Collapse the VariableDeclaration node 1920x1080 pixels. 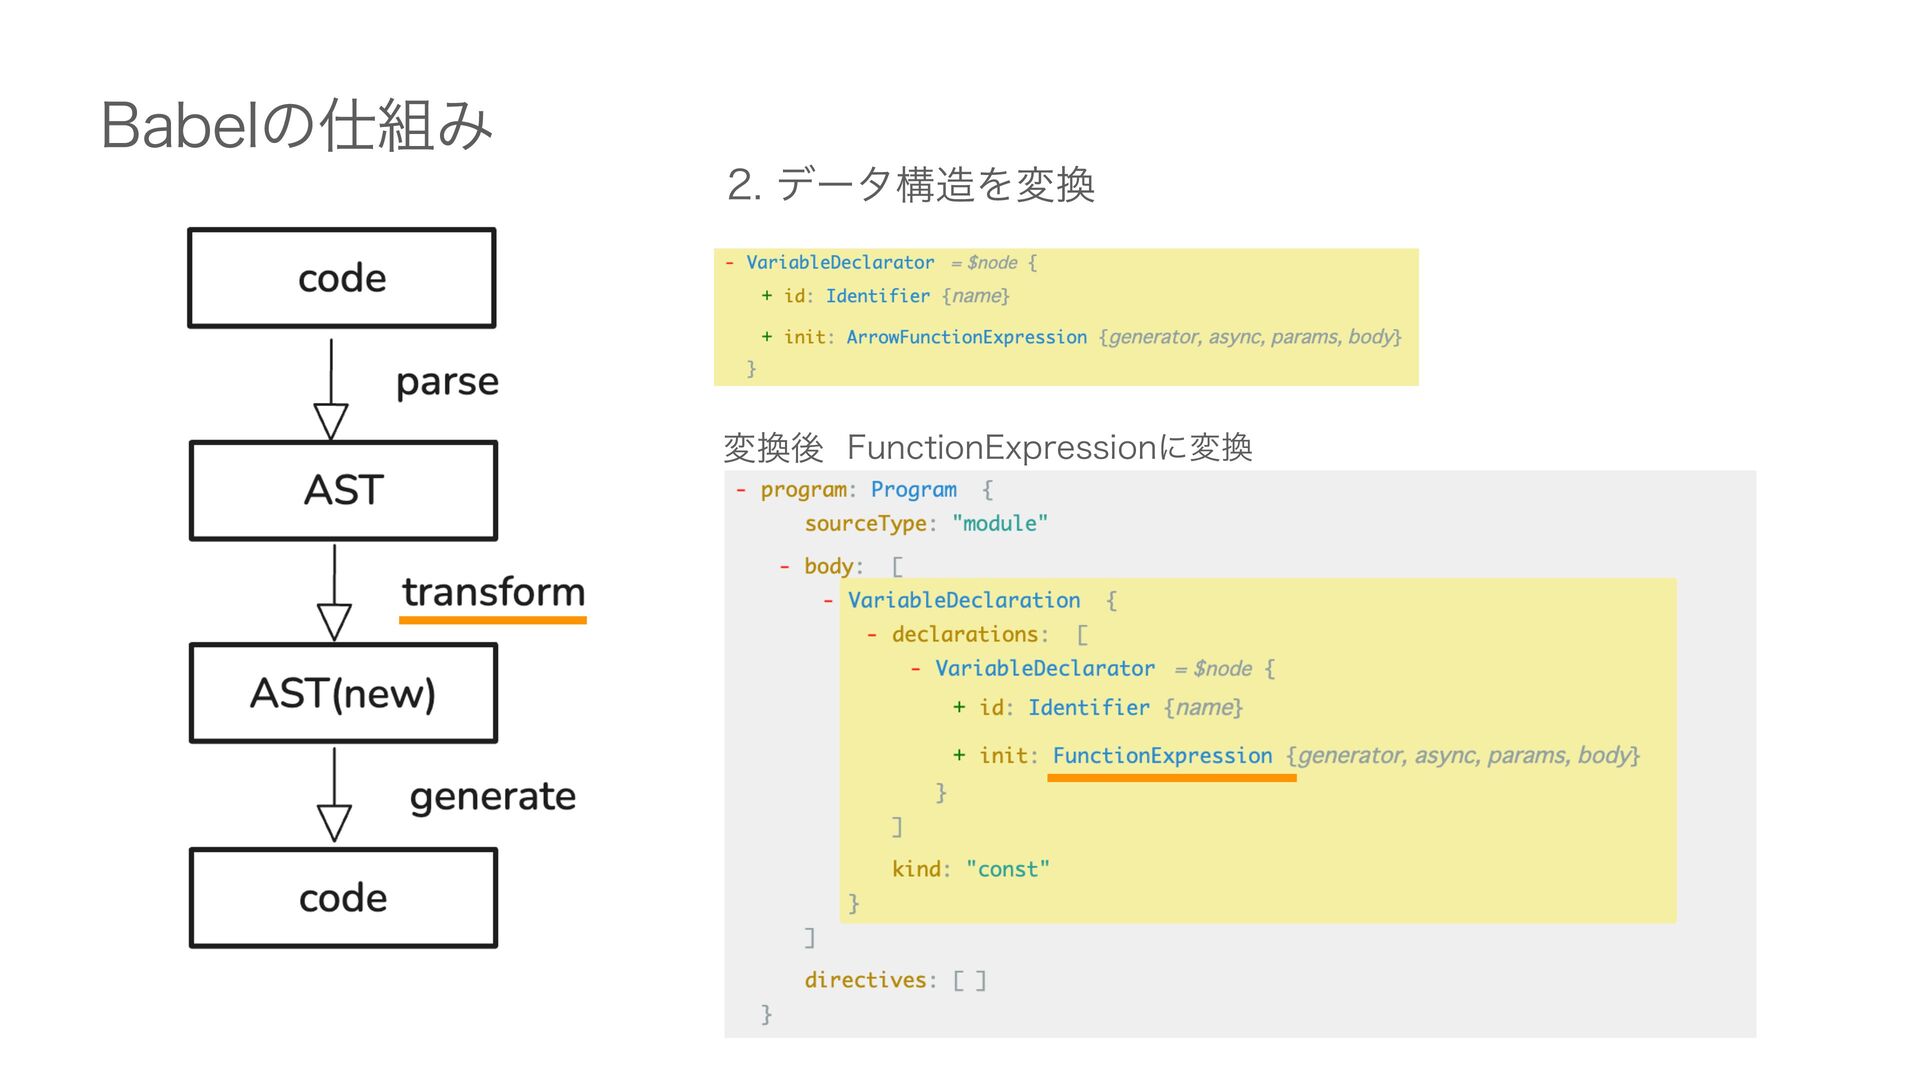pos(829,601)
